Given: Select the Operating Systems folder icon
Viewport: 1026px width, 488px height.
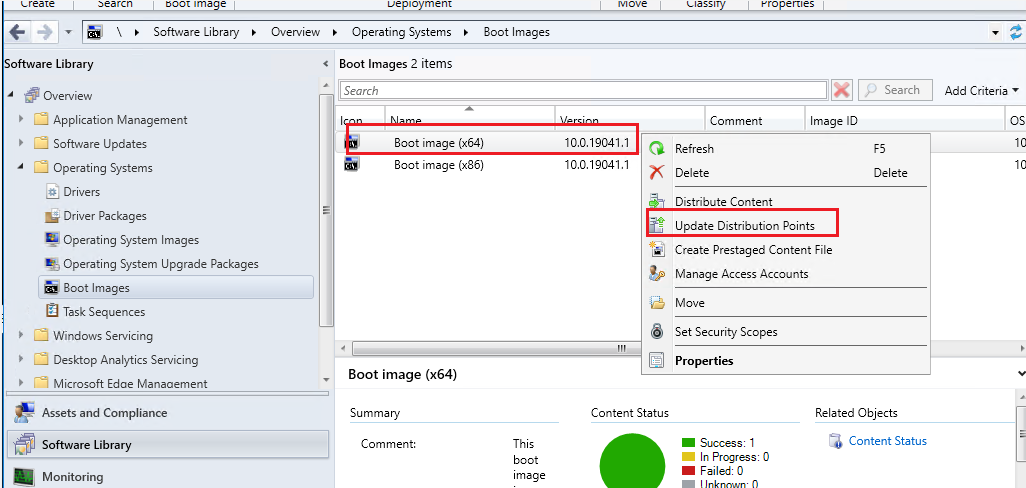Looking at the screenshot, I should pos(41,167).
